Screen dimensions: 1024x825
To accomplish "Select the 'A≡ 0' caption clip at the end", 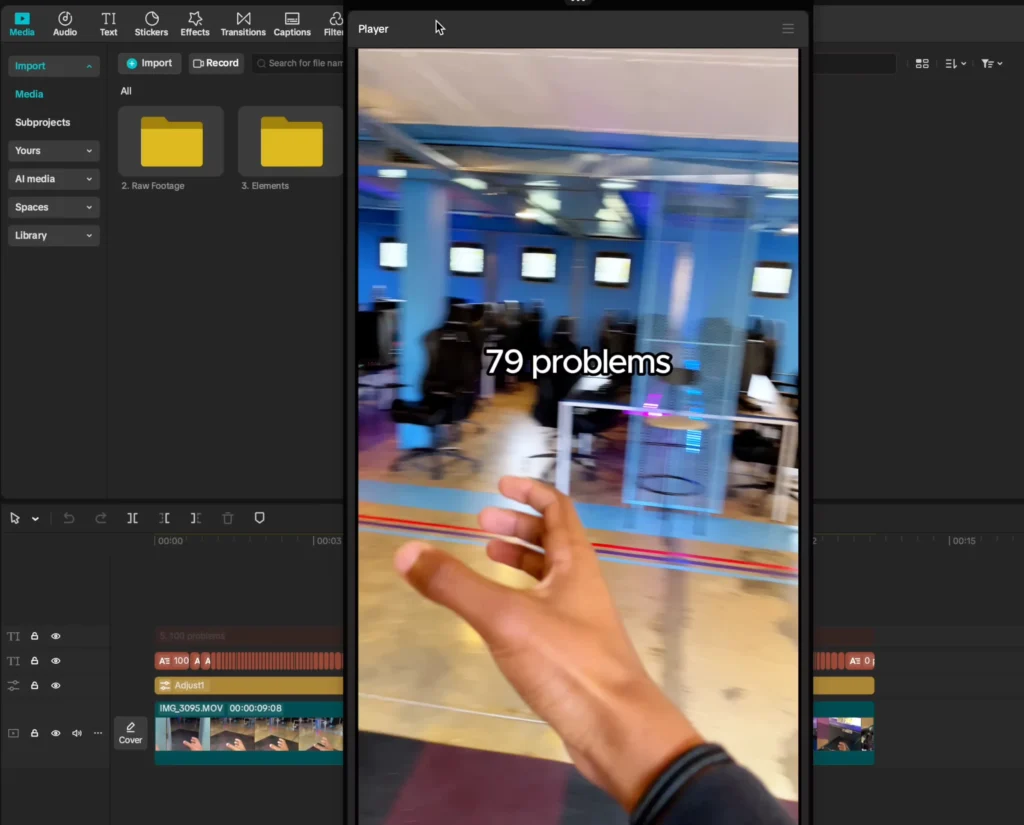I will click(861, 661).
